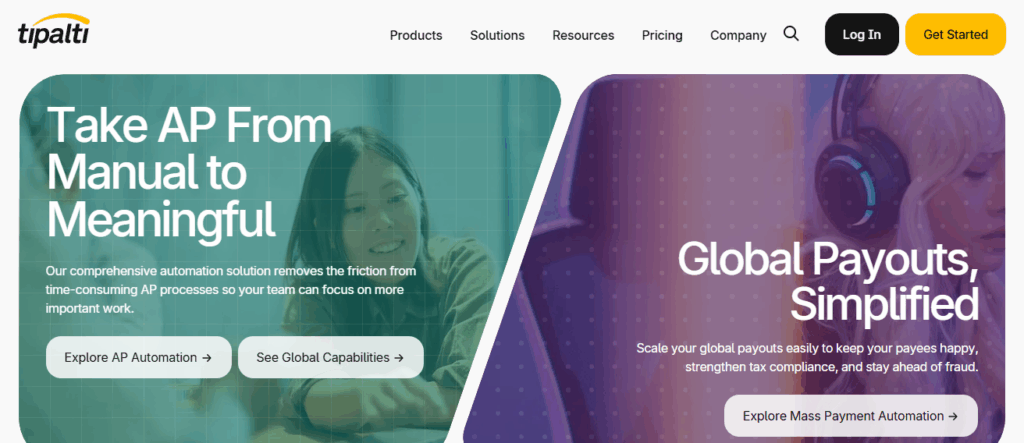Expand the Solutions navigation menu
Image resolution: width=1024 pixels, height=443 pixels.
pos(497,35)
